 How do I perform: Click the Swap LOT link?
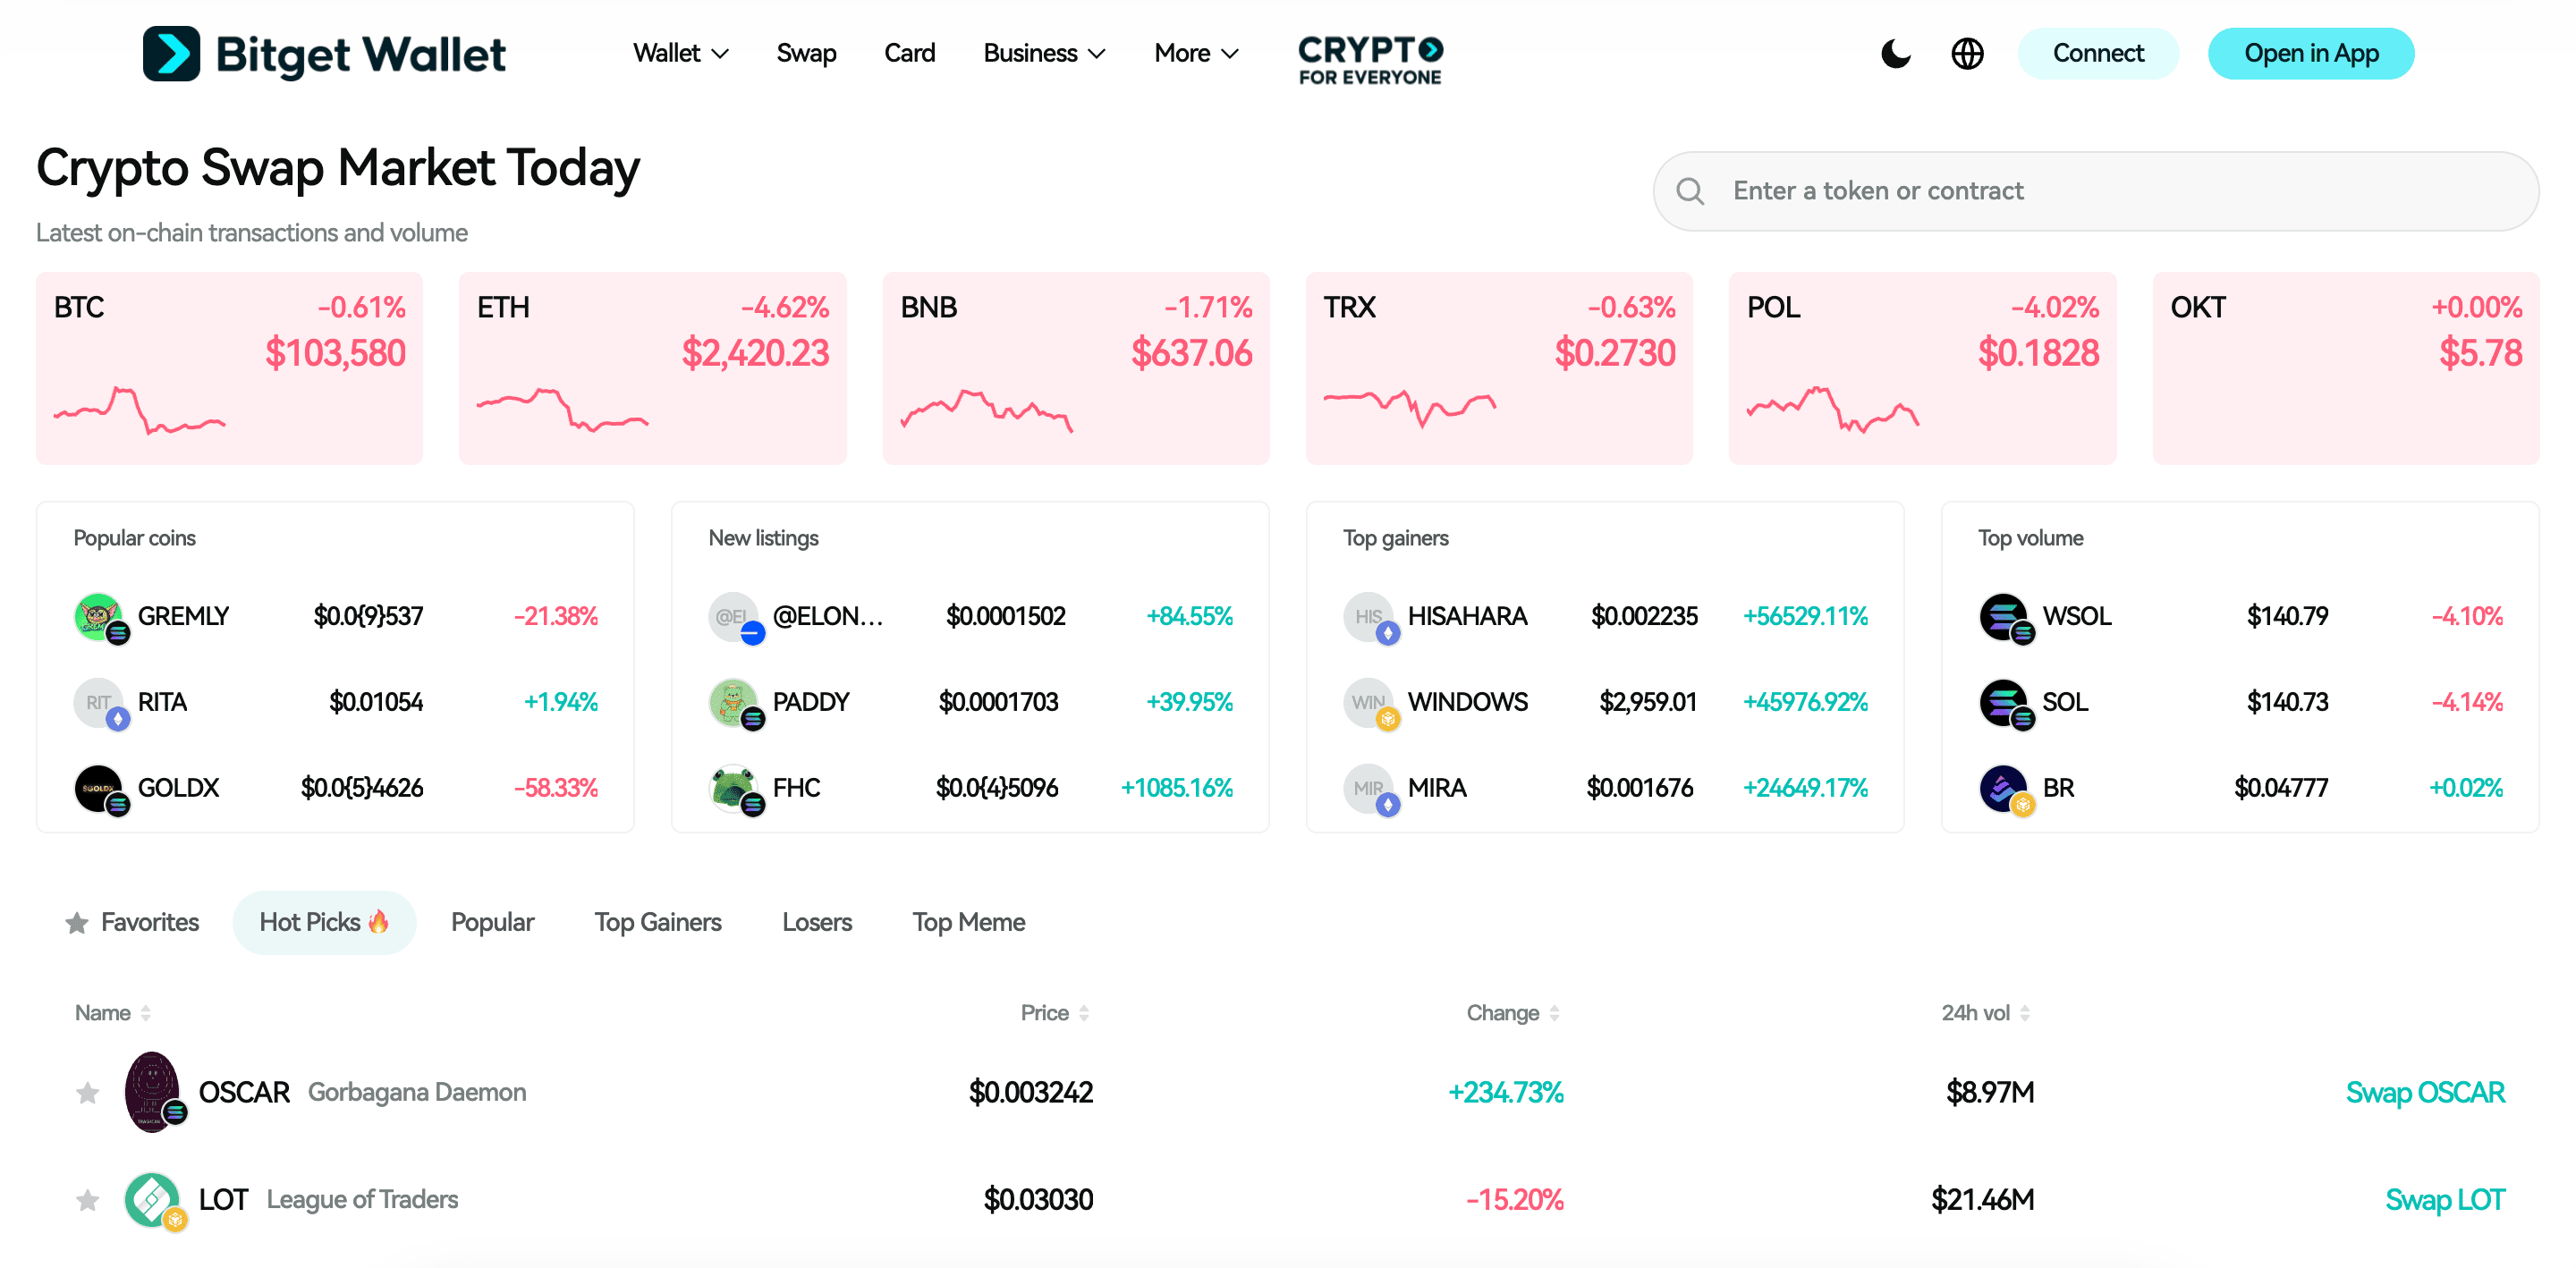[x=2445, y=1199]
